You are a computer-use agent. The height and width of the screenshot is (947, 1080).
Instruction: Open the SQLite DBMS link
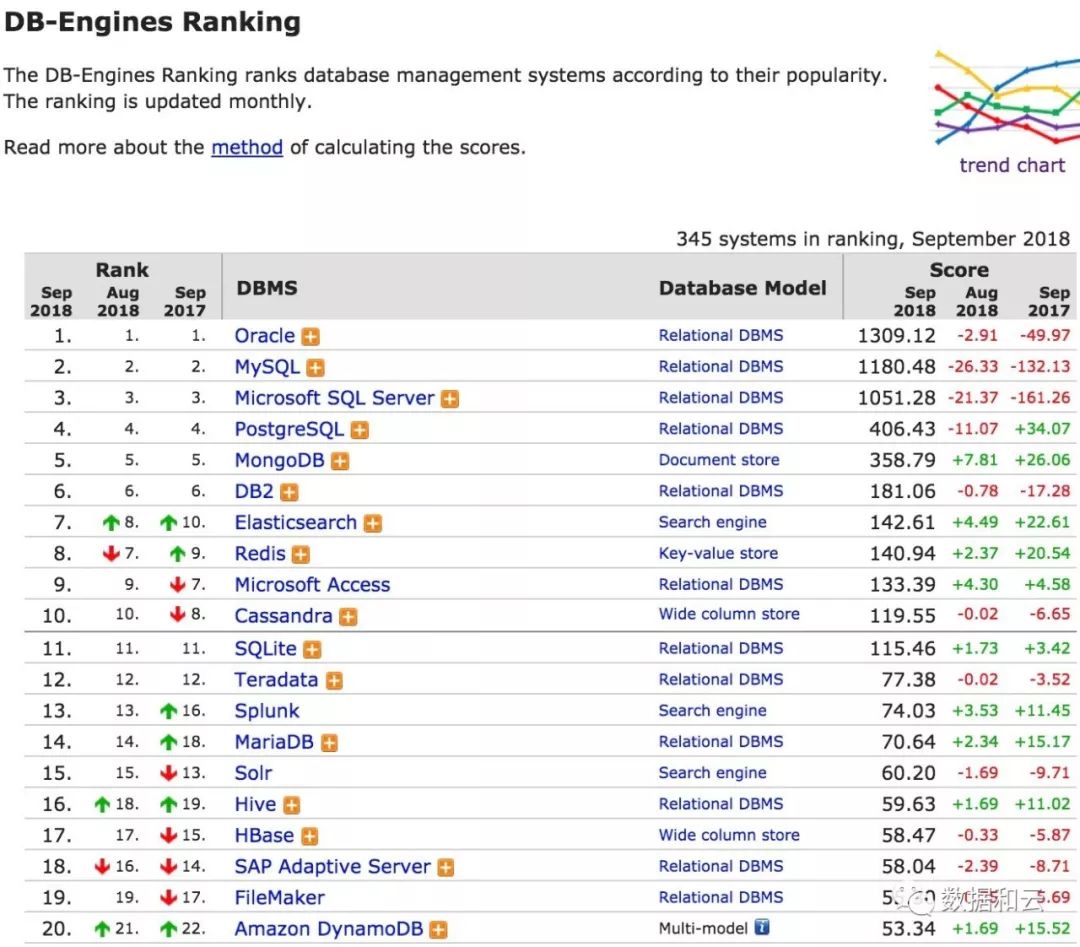pyautogui.click(x=265, y=648)
